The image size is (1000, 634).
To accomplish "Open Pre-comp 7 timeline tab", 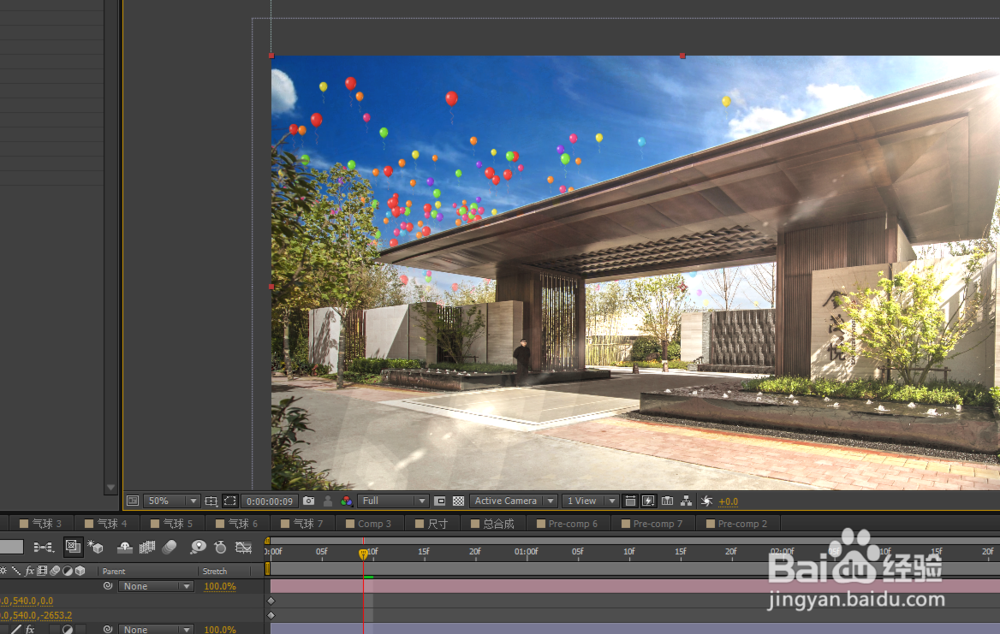I will pyautogui.click(x=652, y=524).
